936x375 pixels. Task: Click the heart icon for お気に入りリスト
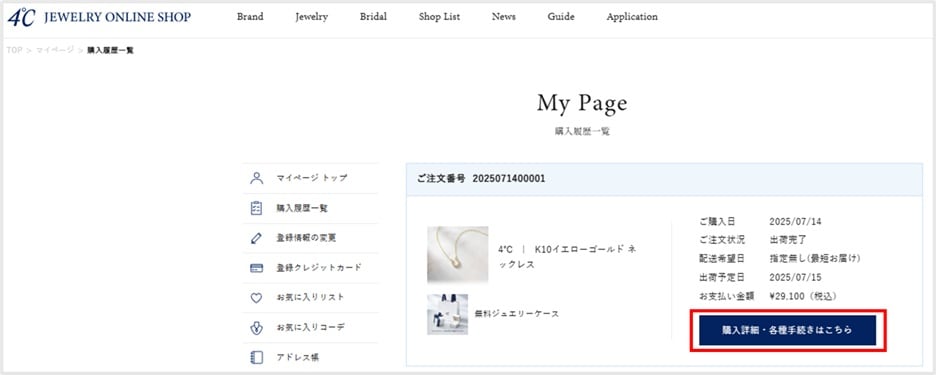coord(256,297)
